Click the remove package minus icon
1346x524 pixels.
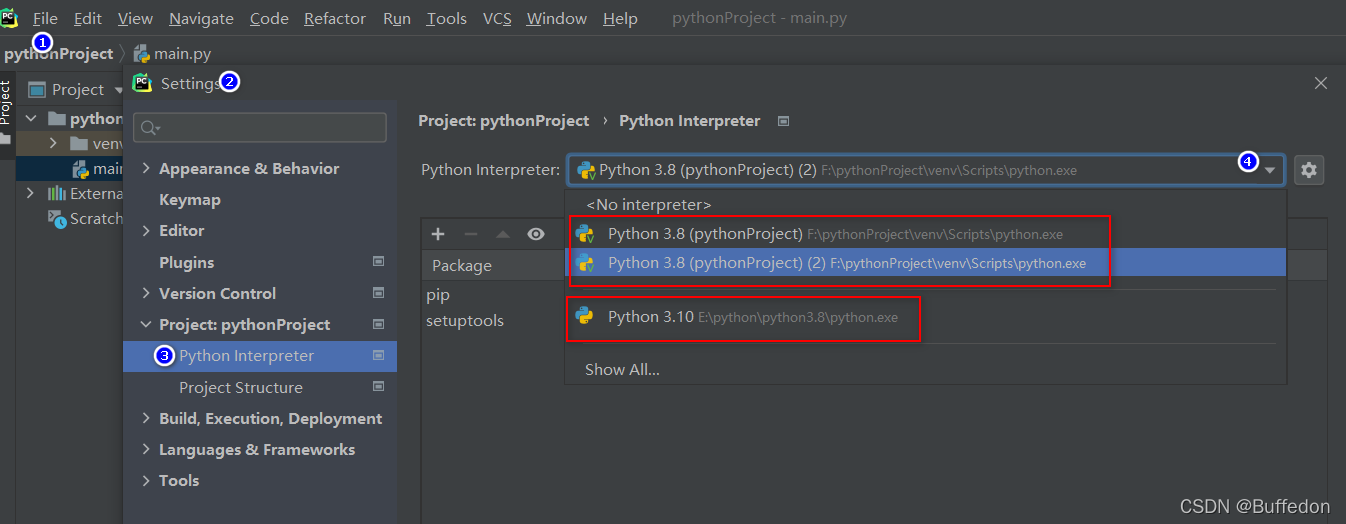coord(471,234)
